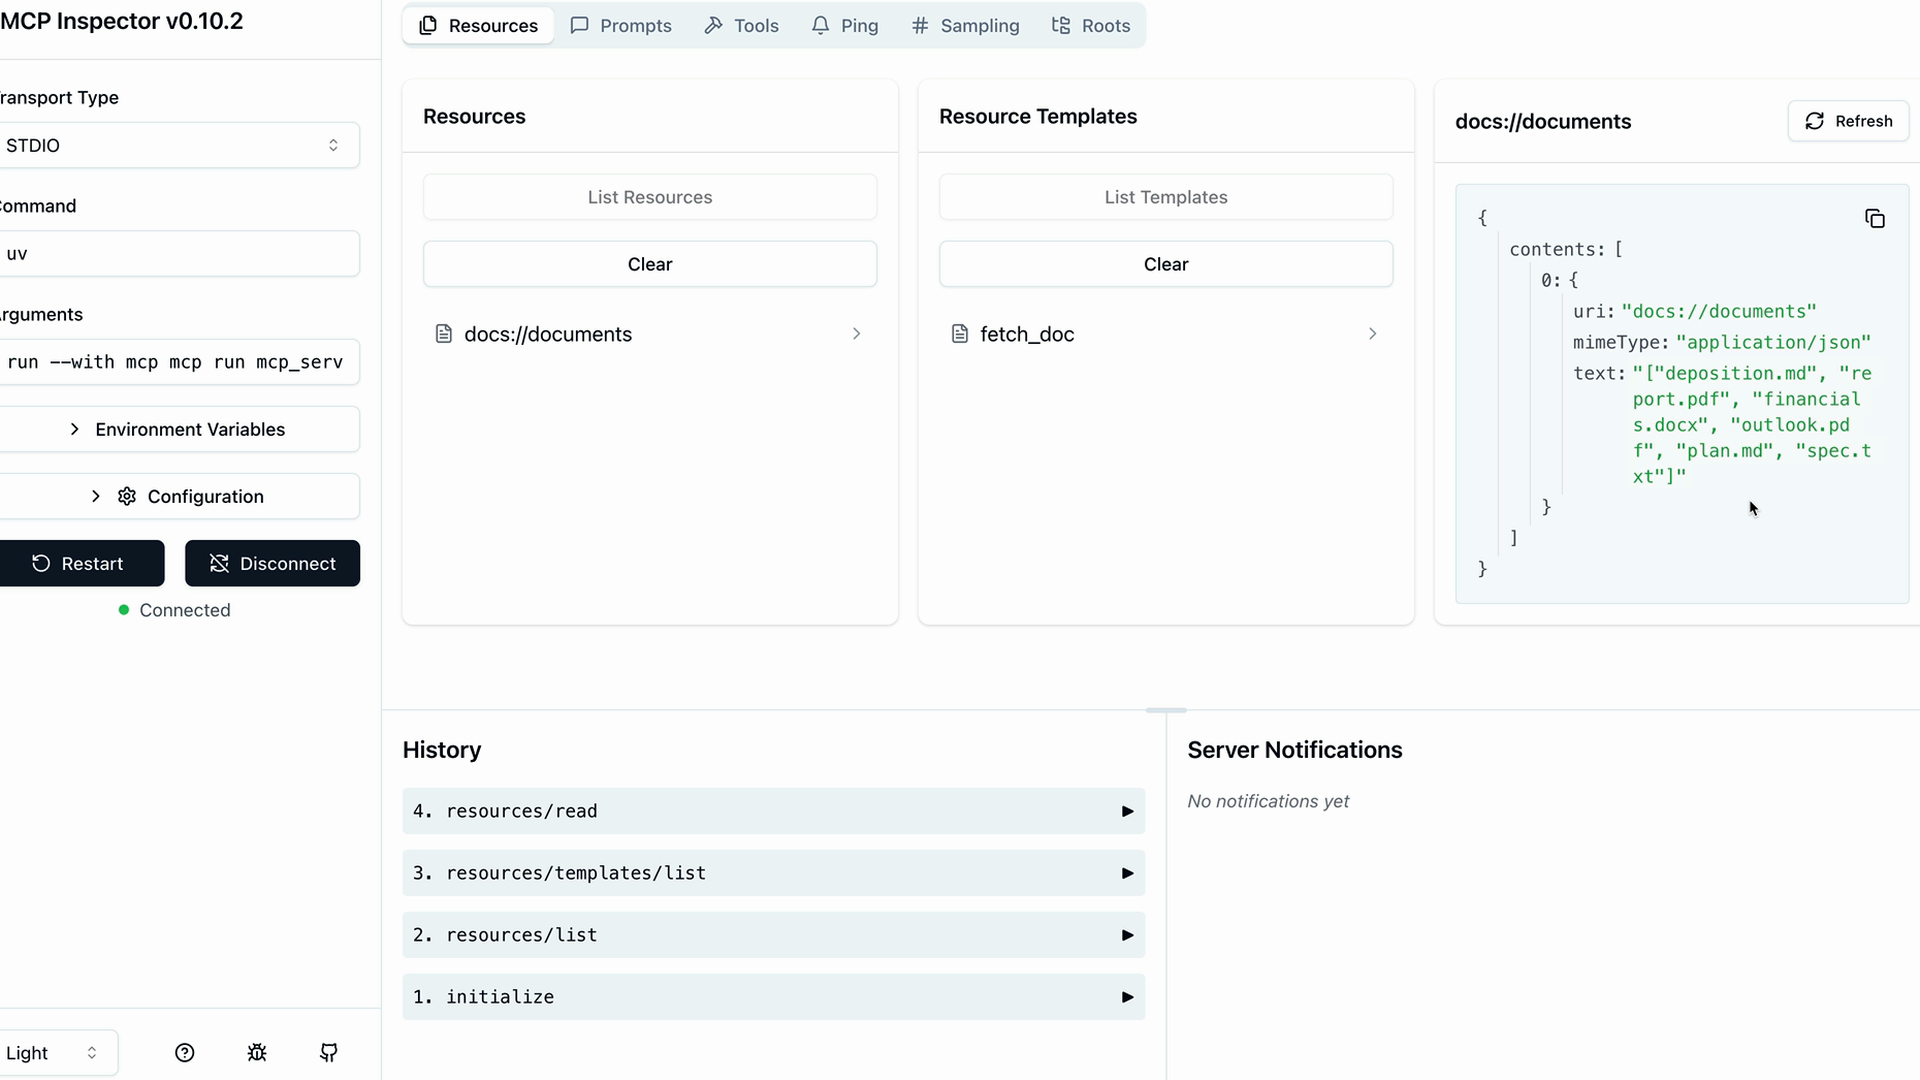Open the GitHub icon link

[x=329, y=1052]
